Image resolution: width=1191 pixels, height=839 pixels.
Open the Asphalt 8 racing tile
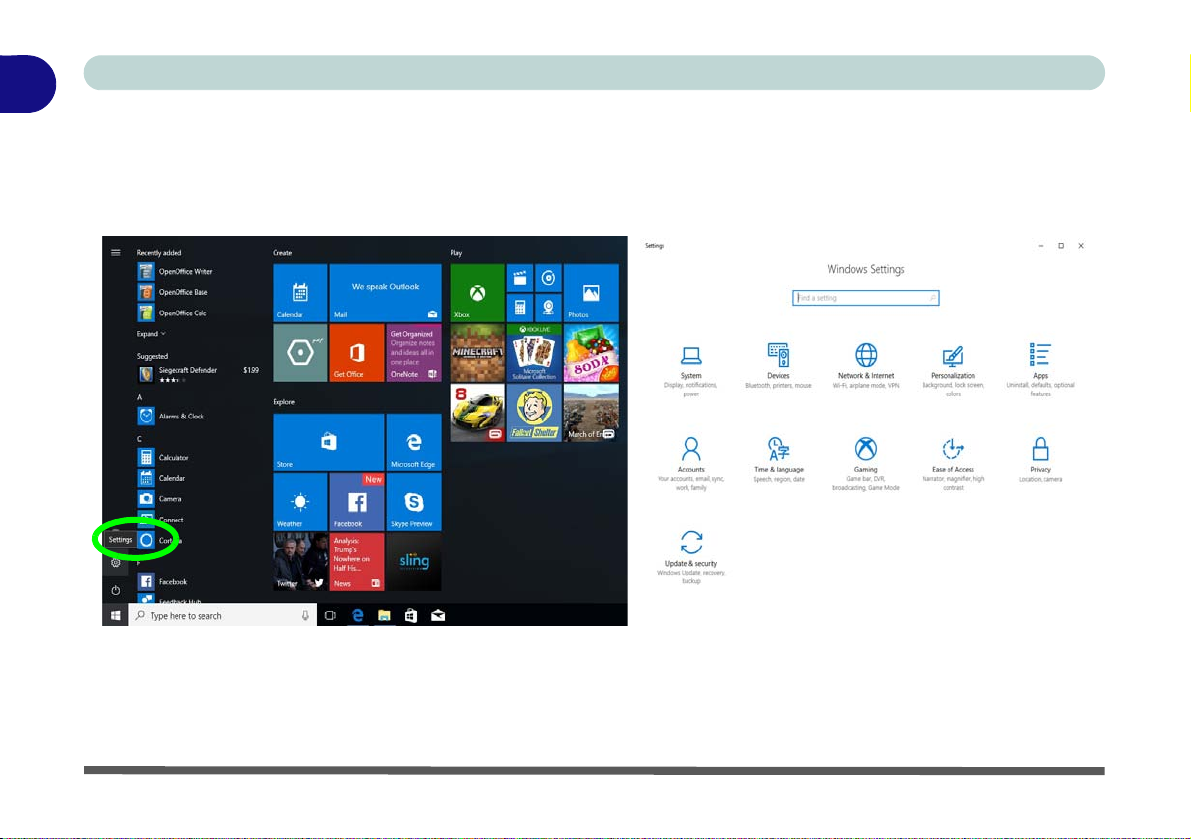tap(477, 412)
